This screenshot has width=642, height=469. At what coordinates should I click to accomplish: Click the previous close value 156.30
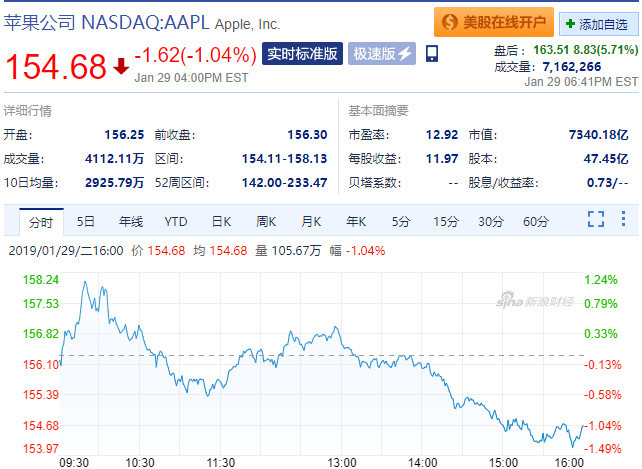tap(307, 135)
